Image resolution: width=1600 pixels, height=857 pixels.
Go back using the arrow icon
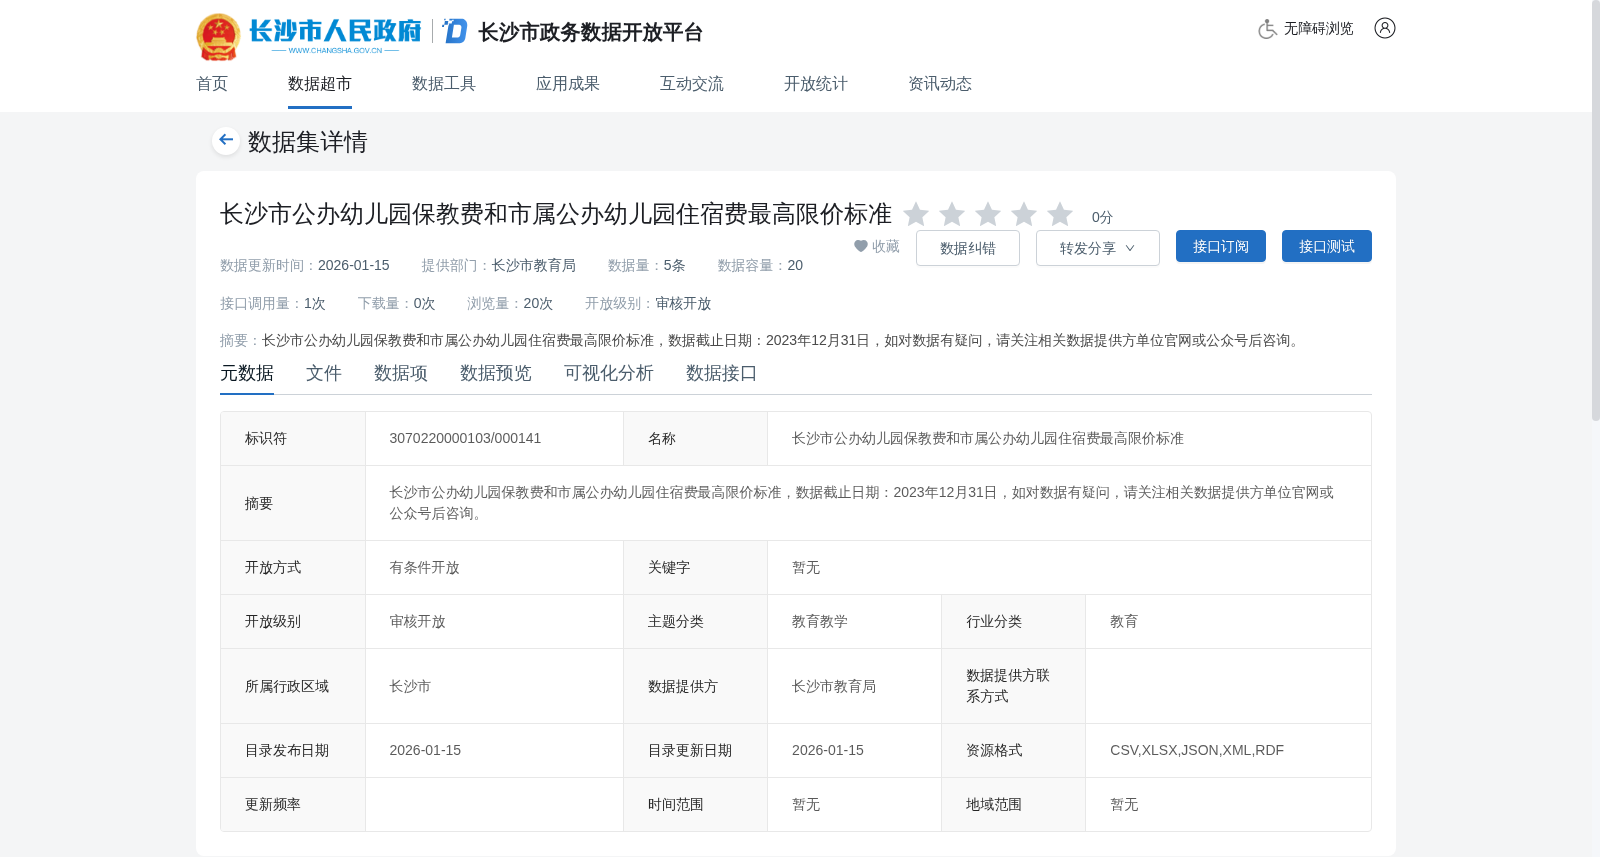[226, 140]
